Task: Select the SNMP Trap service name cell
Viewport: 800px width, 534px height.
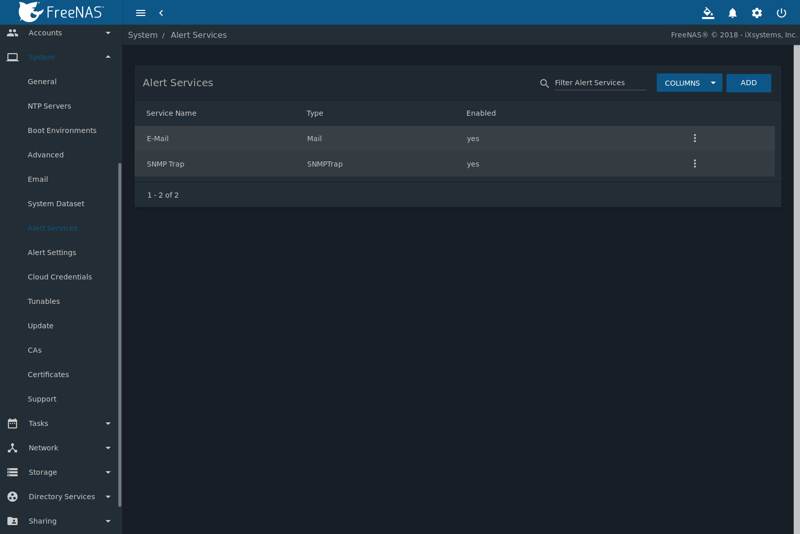Action: click(165, 164)
